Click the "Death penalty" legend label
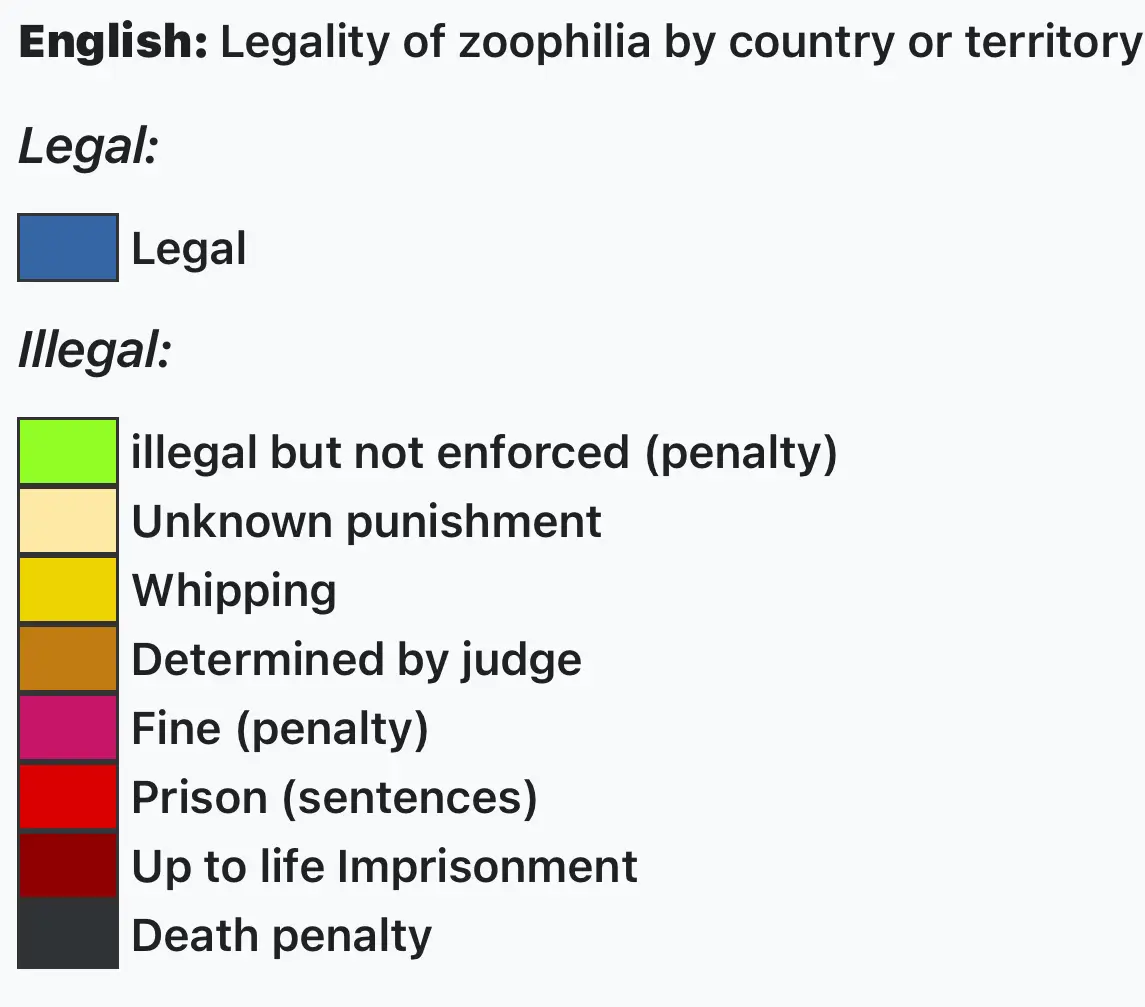This screenshot has width=1145, height=1007. coord(282,936)
